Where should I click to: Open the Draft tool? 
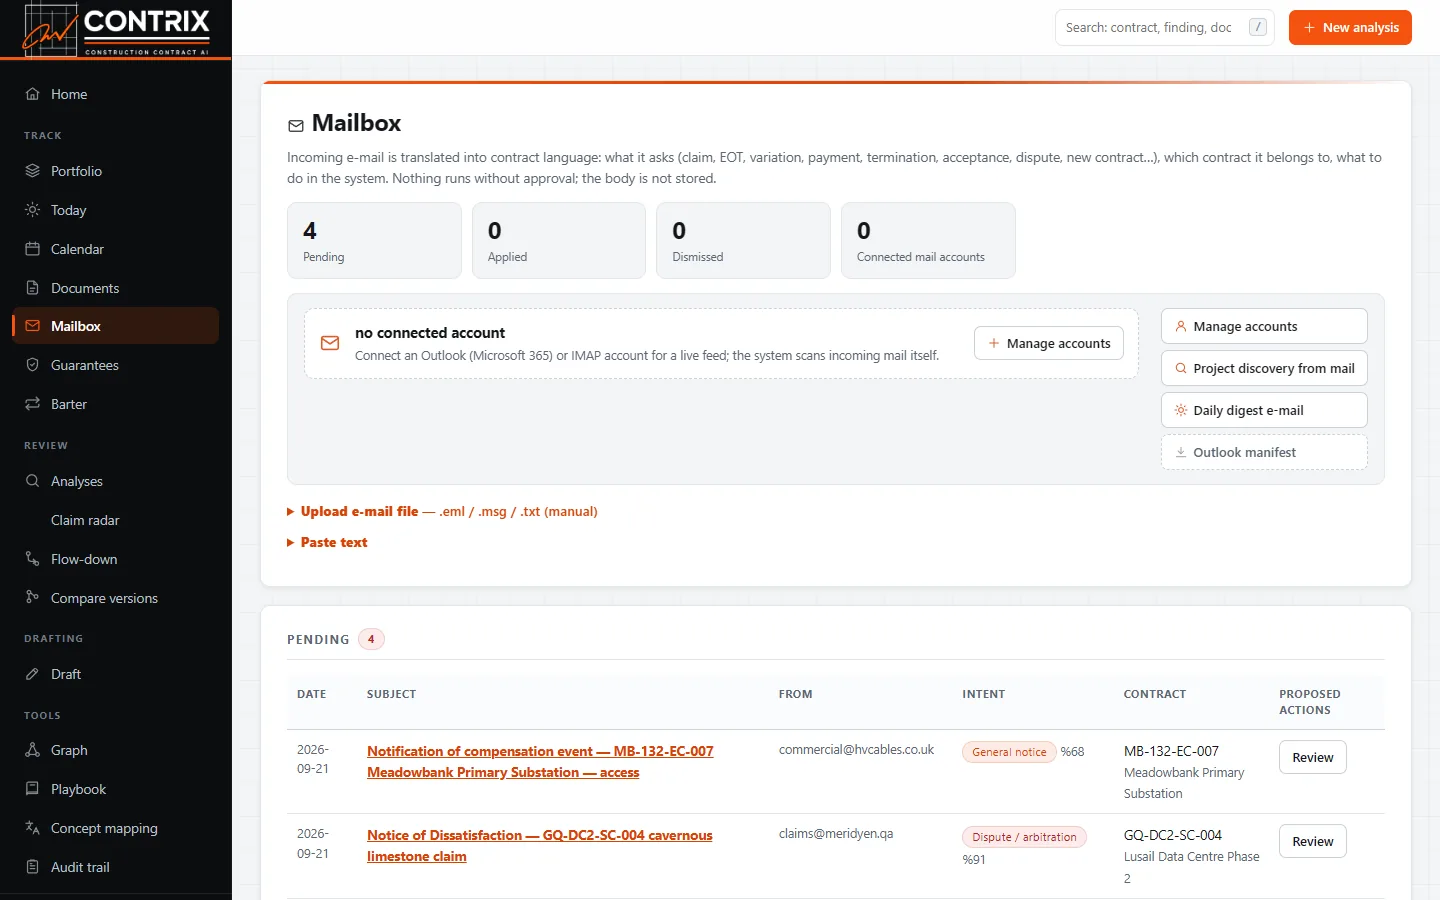coord(115,674)
